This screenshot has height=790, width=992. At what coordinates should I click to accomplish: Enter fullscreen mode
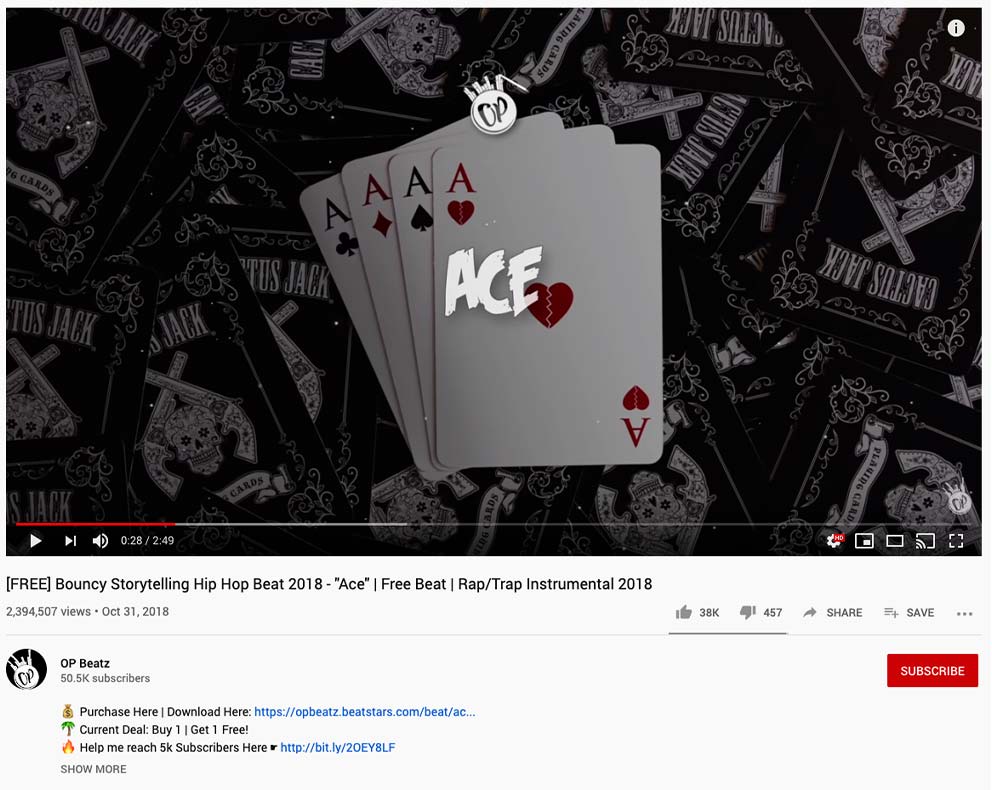point(956,541)
